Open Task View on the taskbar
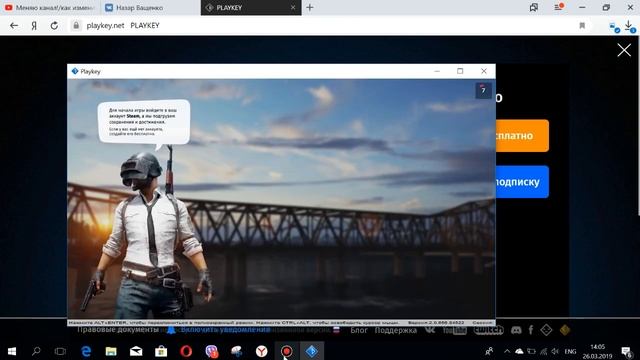Image resolution: width=640 pixels, height=360 pixels. [60, 351]
